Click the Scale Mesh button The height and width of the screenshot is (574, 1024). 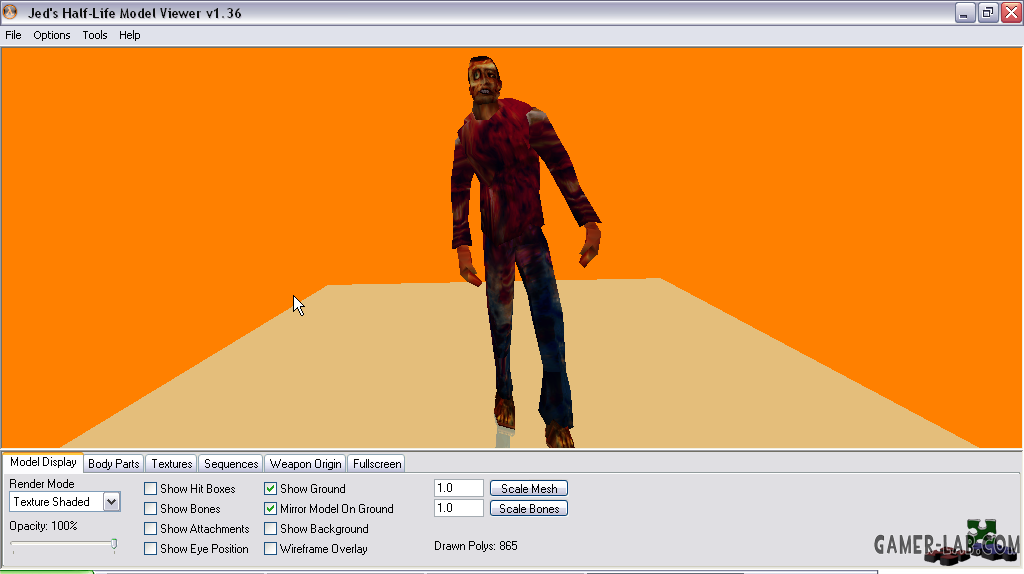point(529,488)
